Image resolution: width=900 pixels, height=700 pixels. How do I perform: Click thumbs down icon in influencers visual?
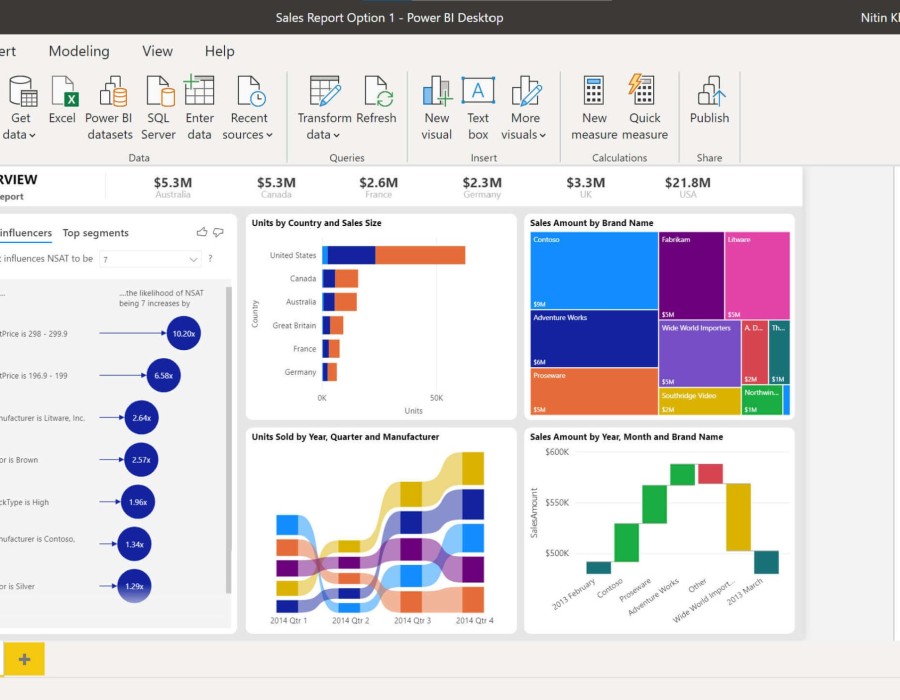pos(218,232)
